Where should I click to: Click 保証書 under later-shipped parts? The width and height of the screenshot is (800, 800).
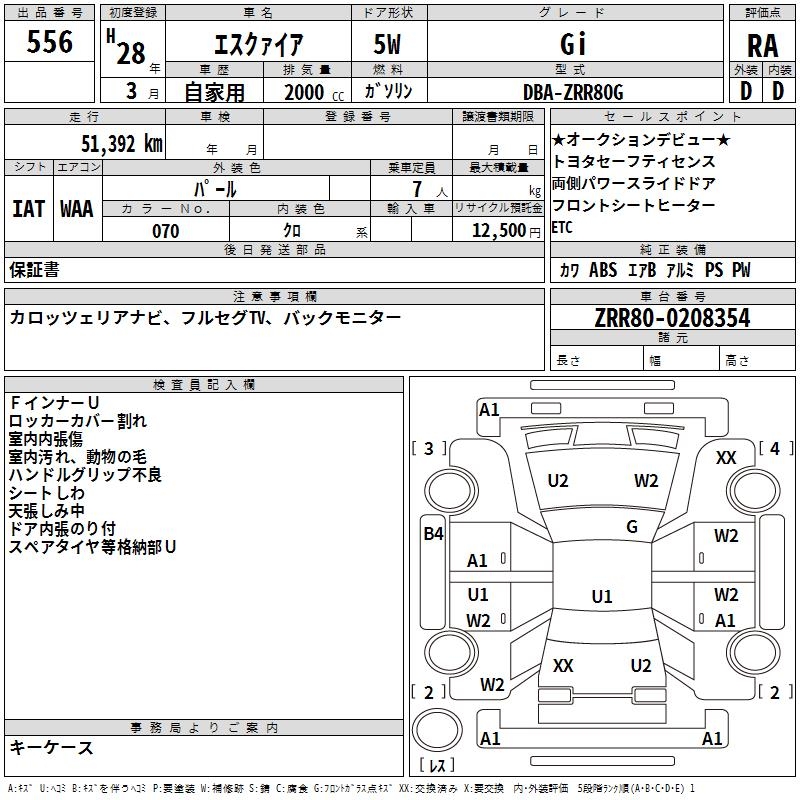pos(34,269)
